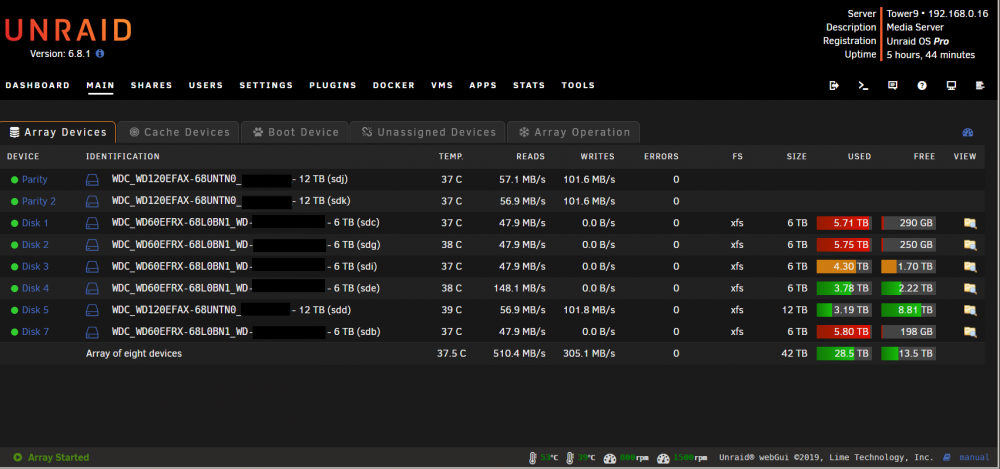This screenshot has height=469, width=1000.
Task: Open the Disk 1 device link
Action: pos(35,223)
